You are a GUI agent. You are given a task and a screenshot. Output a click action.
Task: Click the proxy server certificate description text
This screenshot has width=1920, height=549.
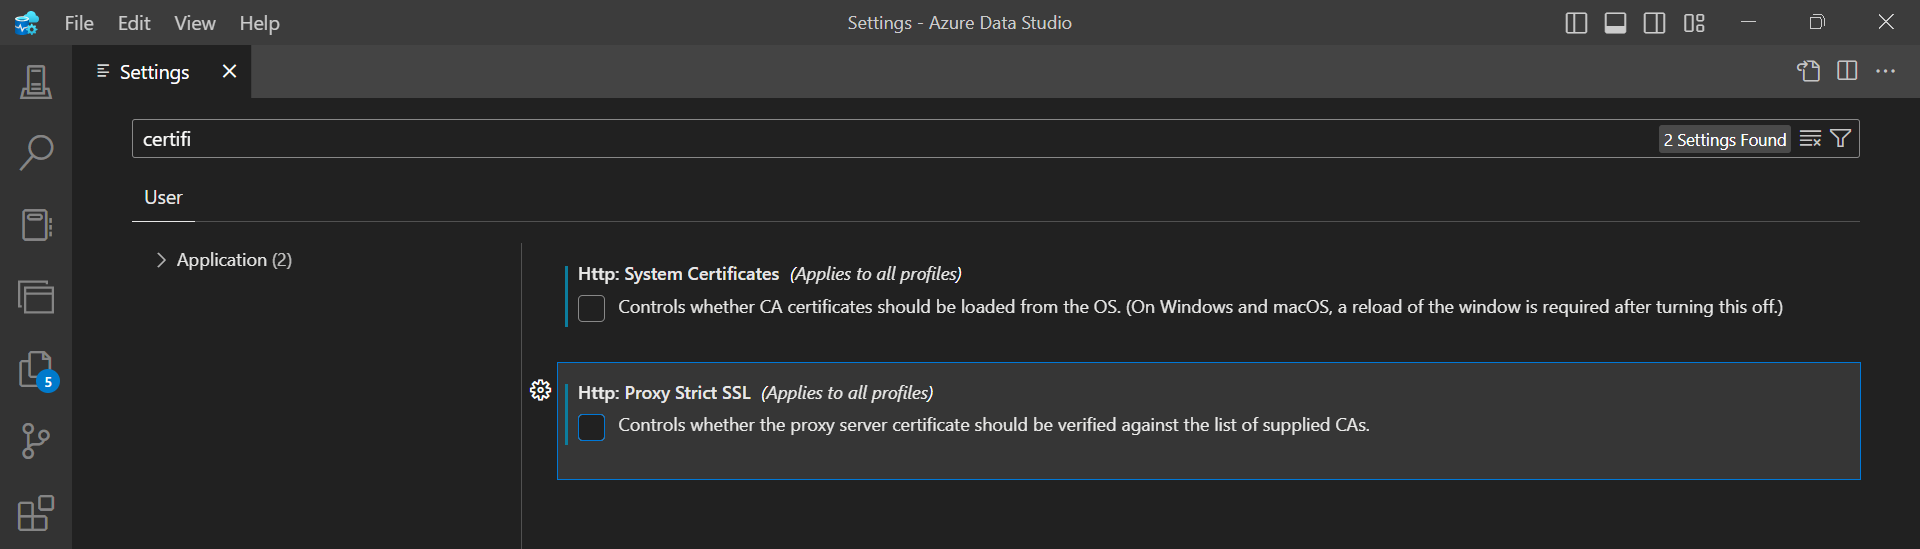994,425
